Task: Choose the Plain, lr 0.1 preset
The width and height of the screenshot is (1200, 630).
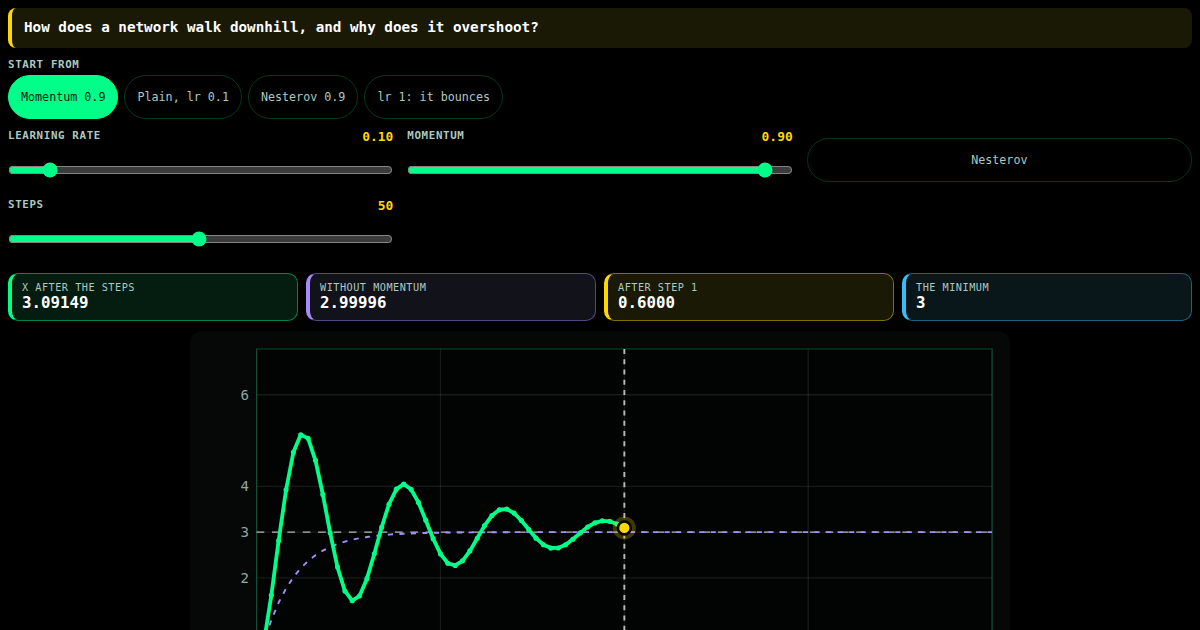Action: click(x=183, y=97)
